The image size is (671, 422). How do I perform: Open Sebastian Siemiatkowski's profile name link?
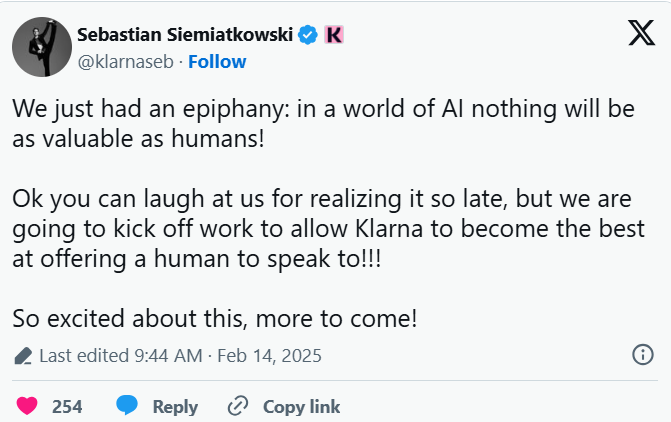point(185,35)
